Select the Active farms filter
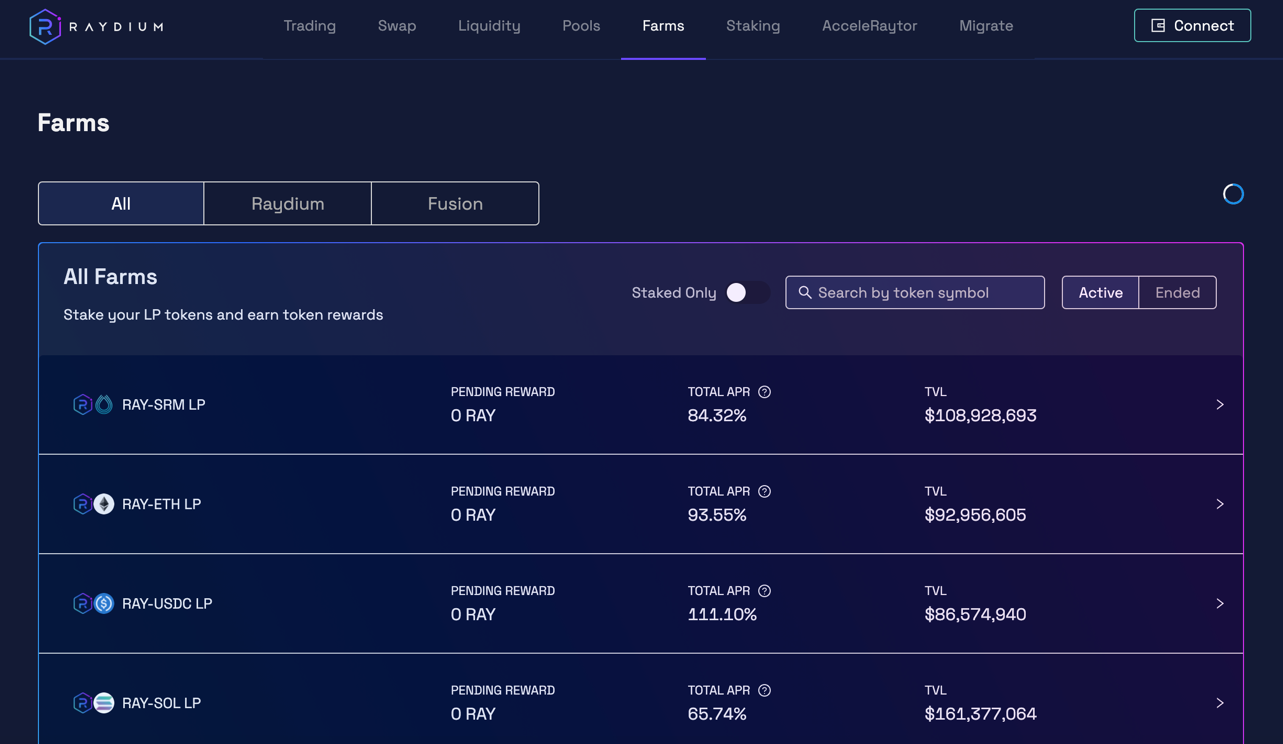 click(1100, 292)
